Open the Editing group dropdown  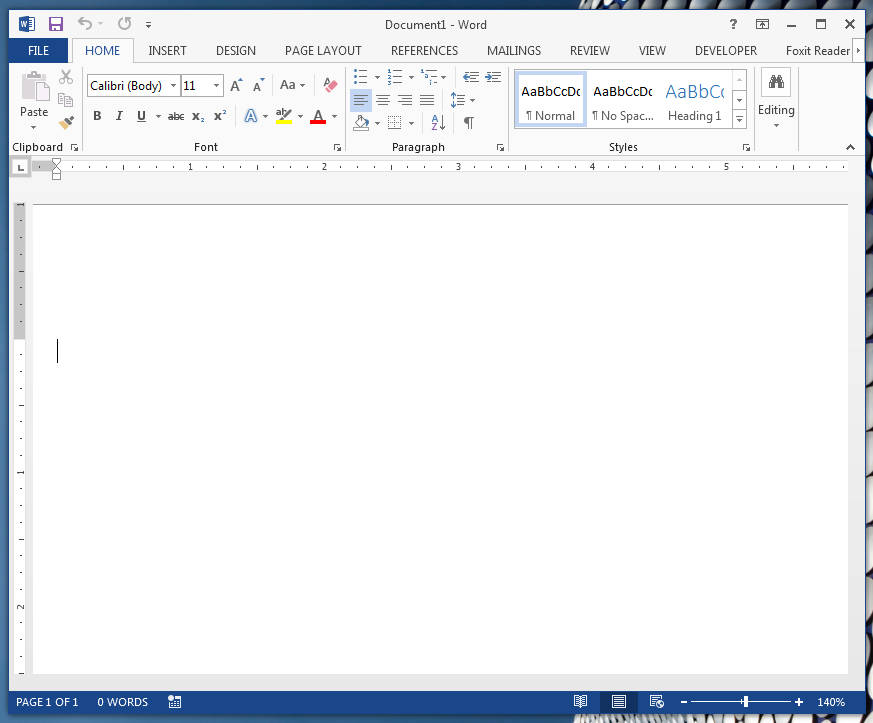(x=776, y=99)
